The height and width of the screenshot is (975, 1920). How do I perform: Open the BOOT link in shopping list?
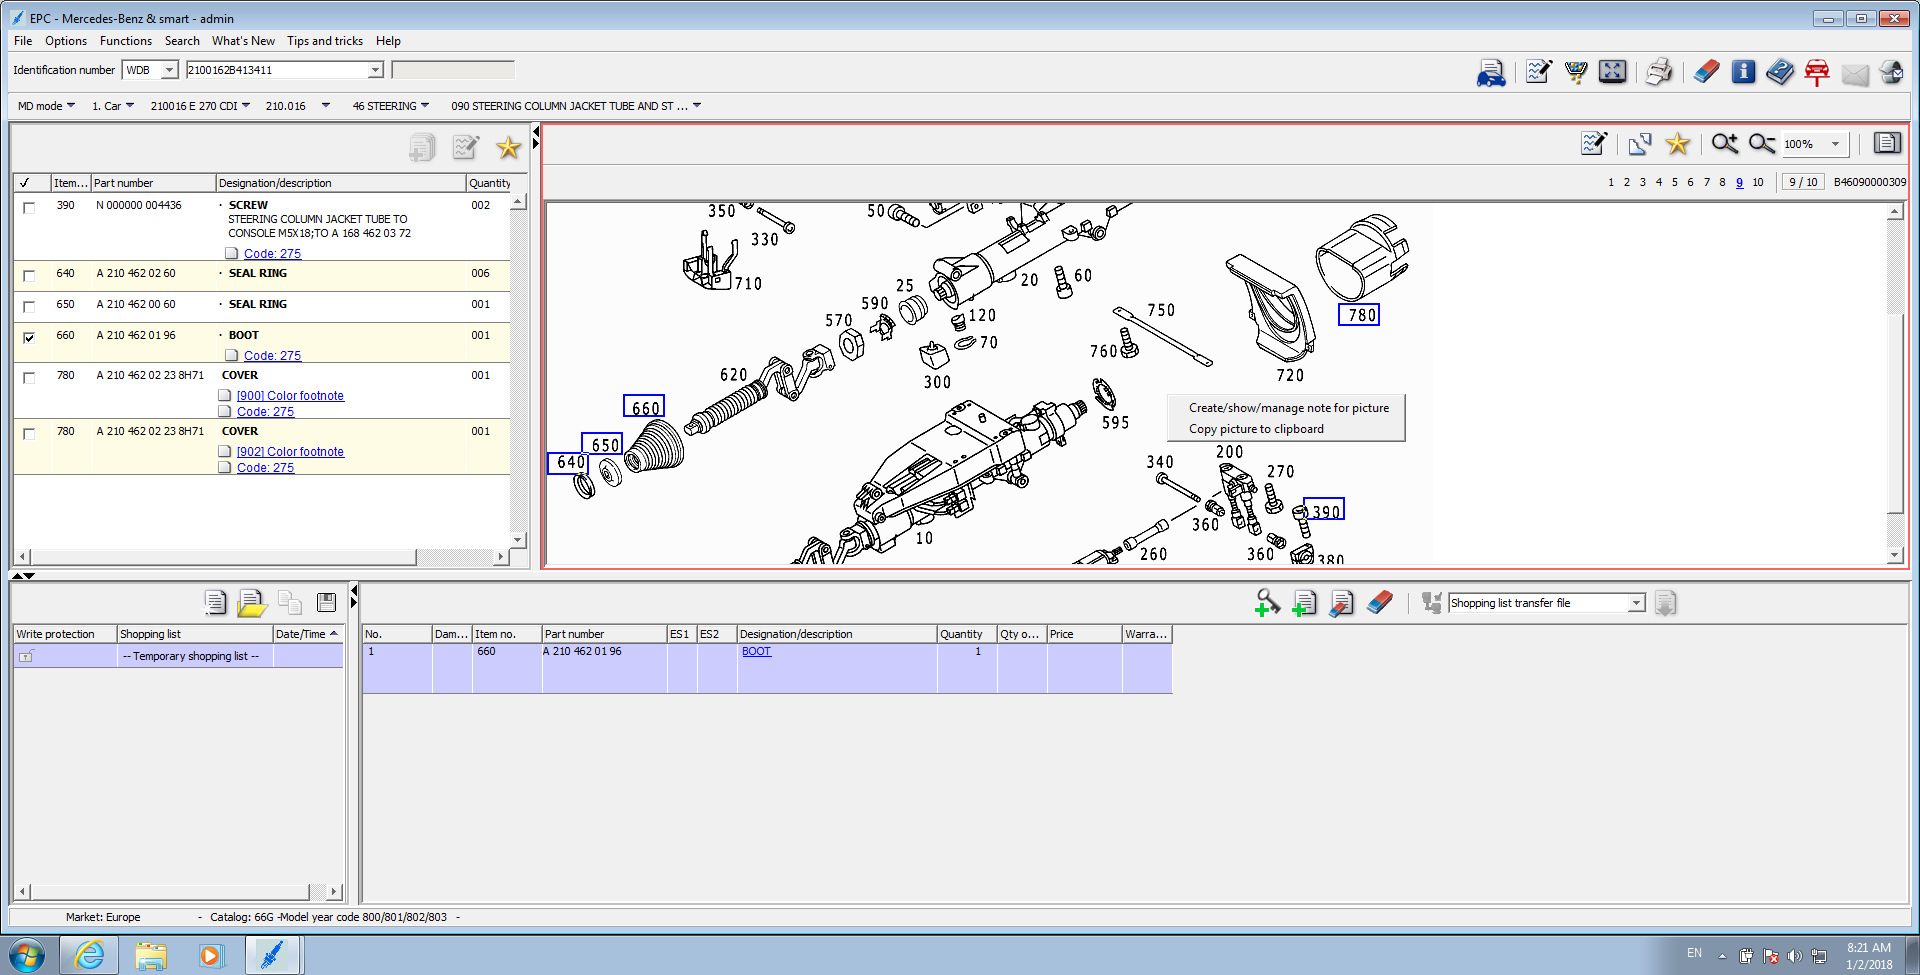click(756, 651)
